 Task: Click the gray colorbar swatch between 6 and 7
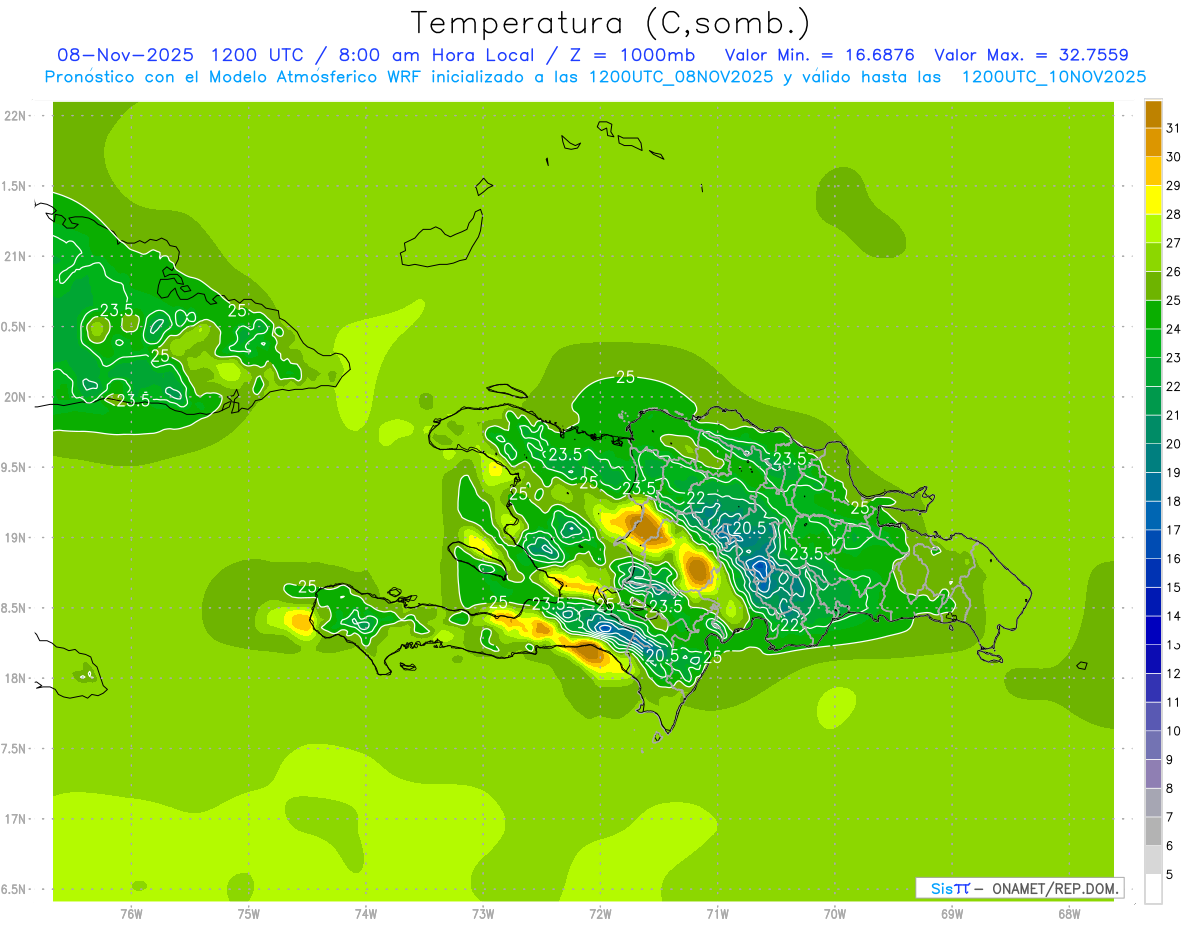point(1154,832)
